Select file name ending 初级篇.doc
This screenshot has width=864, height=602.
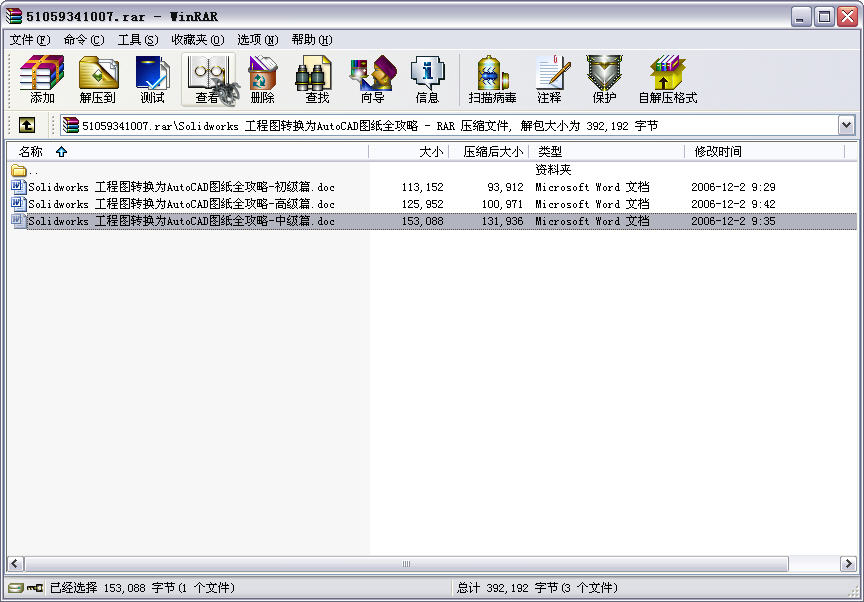(181, 187)
